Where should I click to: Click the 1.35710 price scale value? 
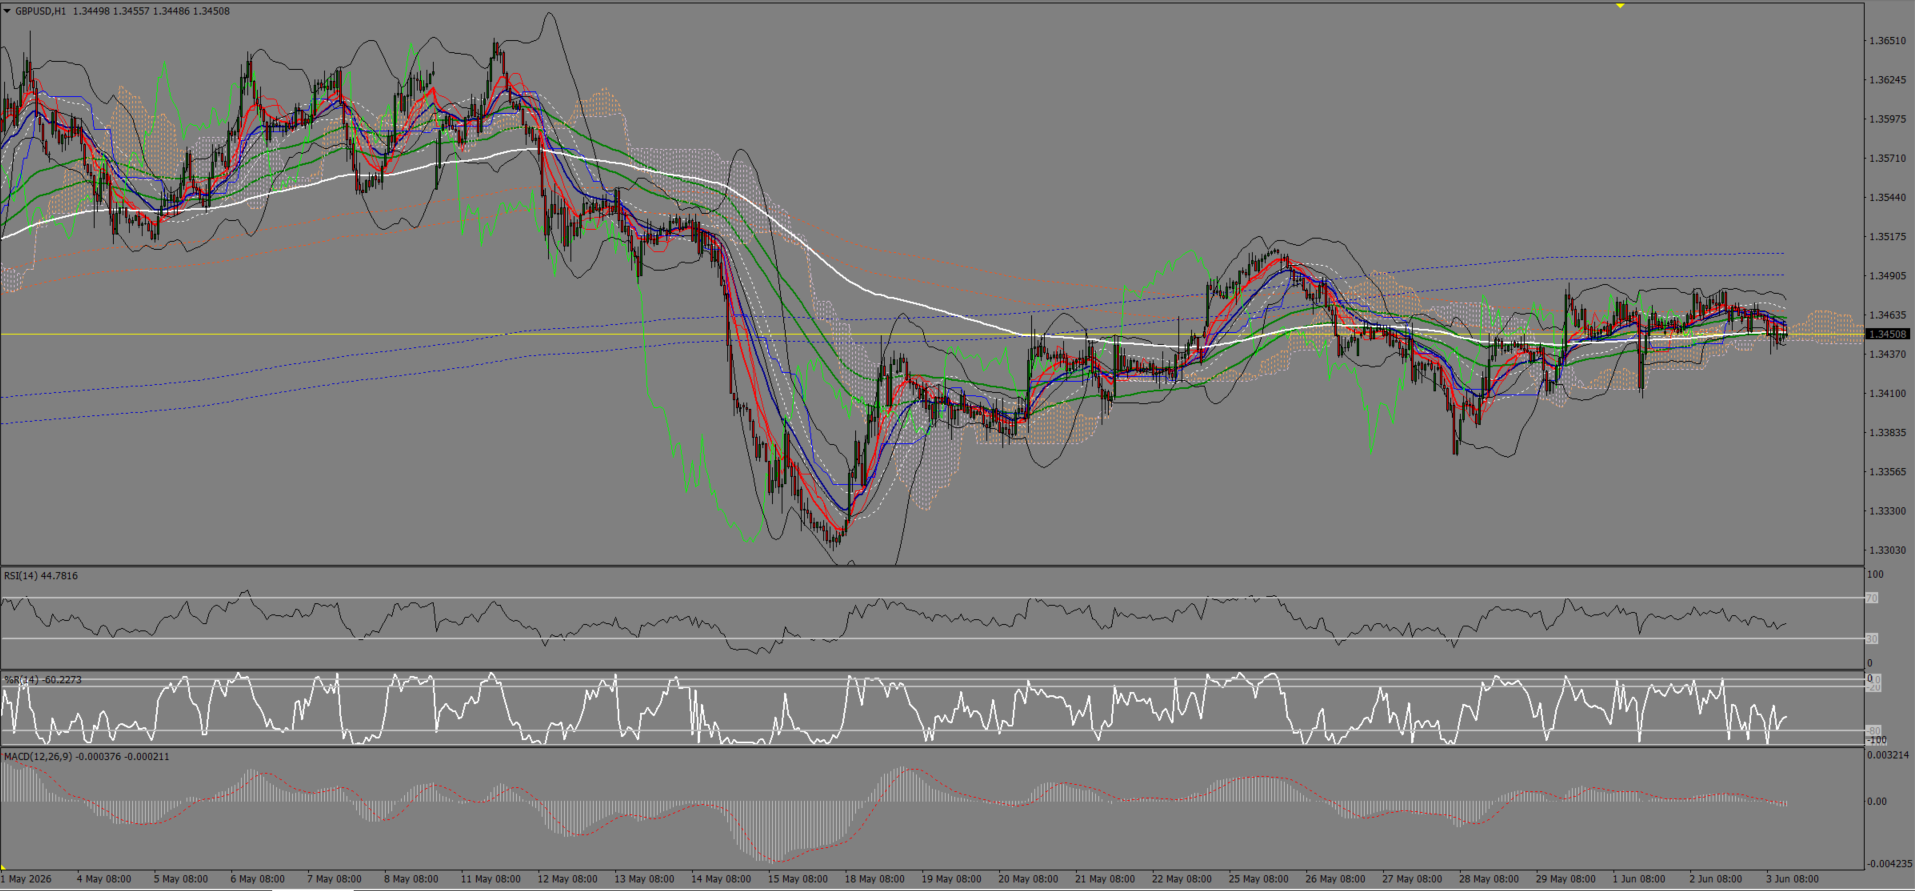point(1888,158)
